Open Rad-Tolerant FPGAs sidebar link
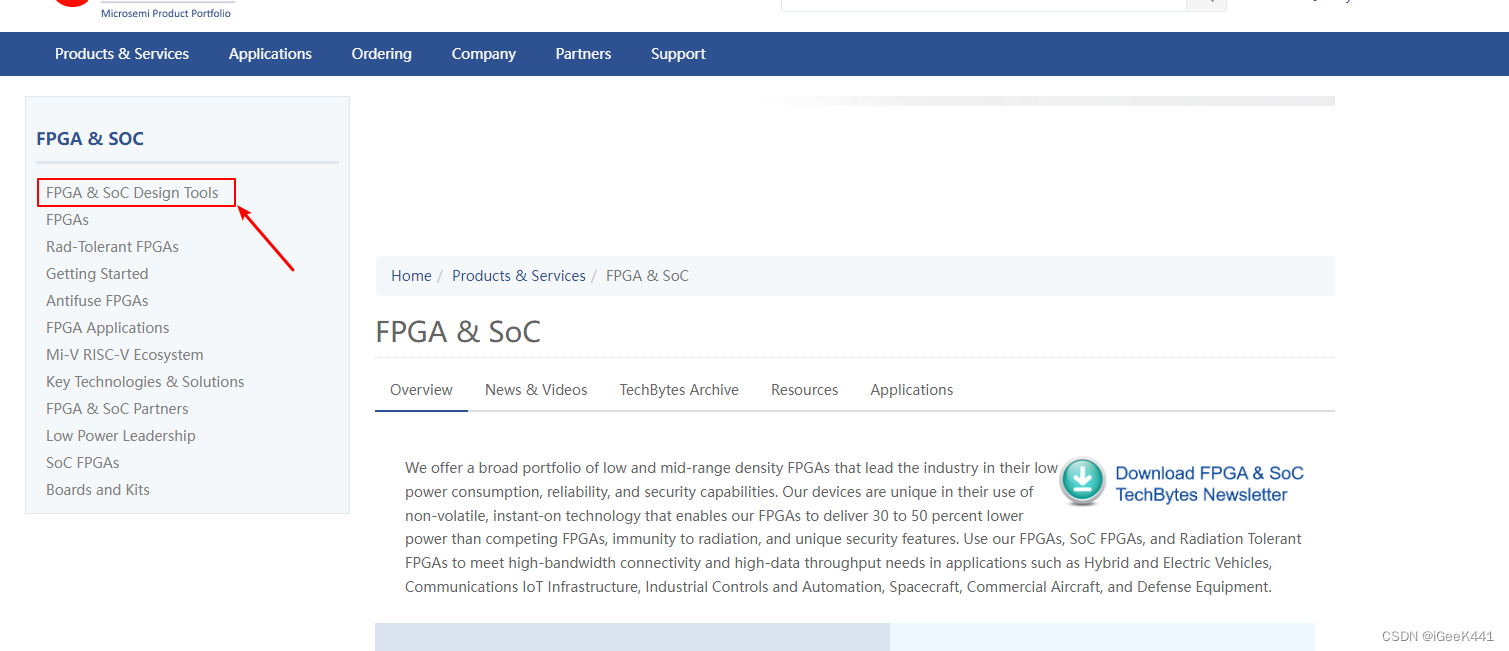The width and height of the screenshot is (1509, 651). (112, 247)
